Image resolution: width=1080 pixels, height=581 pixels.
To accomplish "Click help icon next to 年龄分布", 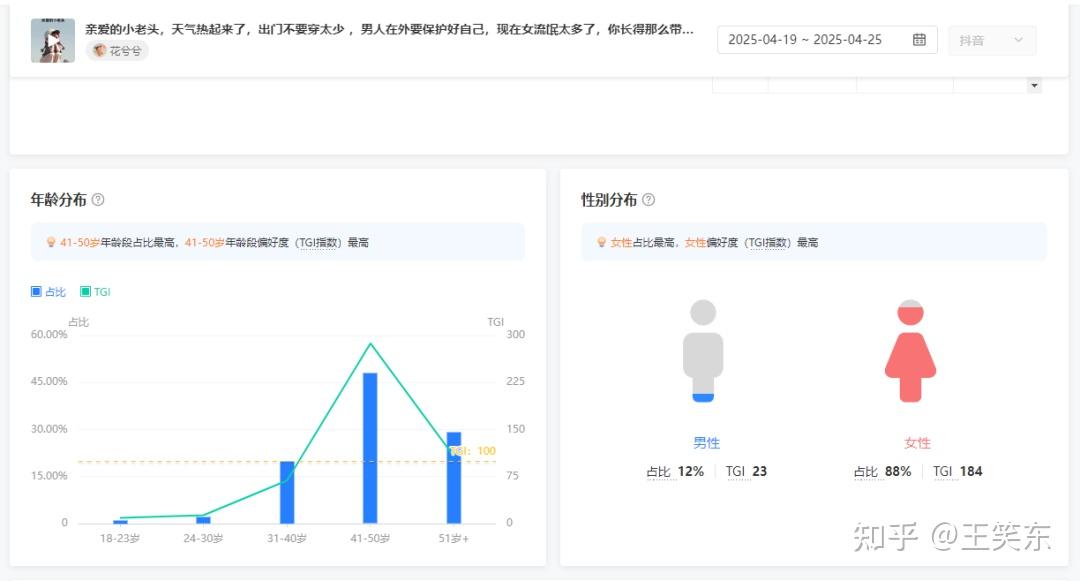I will 98,200.
